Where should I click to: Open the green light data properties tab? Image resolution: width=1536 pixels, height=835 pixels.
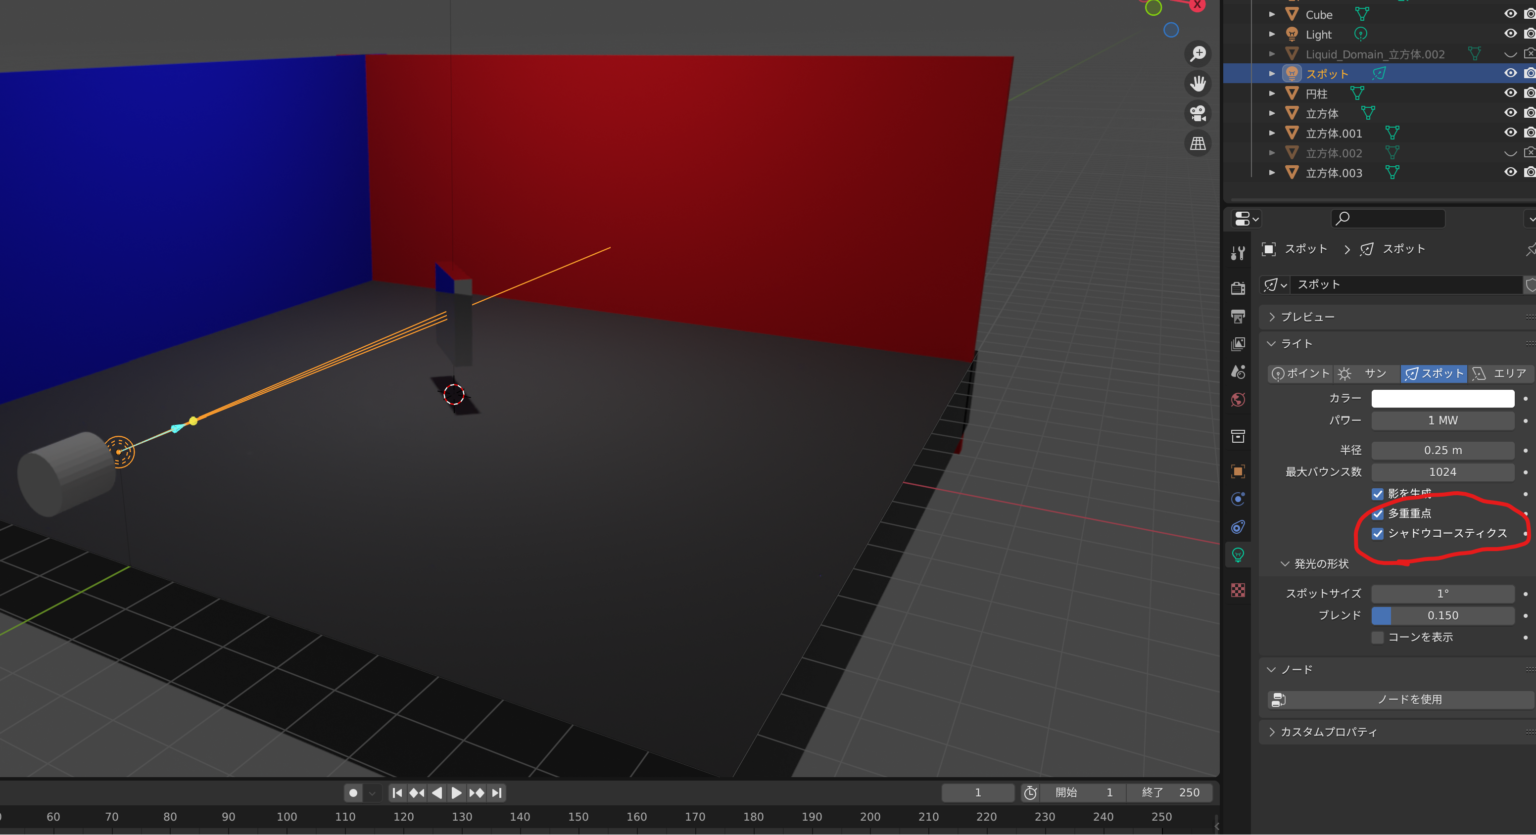tap(1237, 554)
